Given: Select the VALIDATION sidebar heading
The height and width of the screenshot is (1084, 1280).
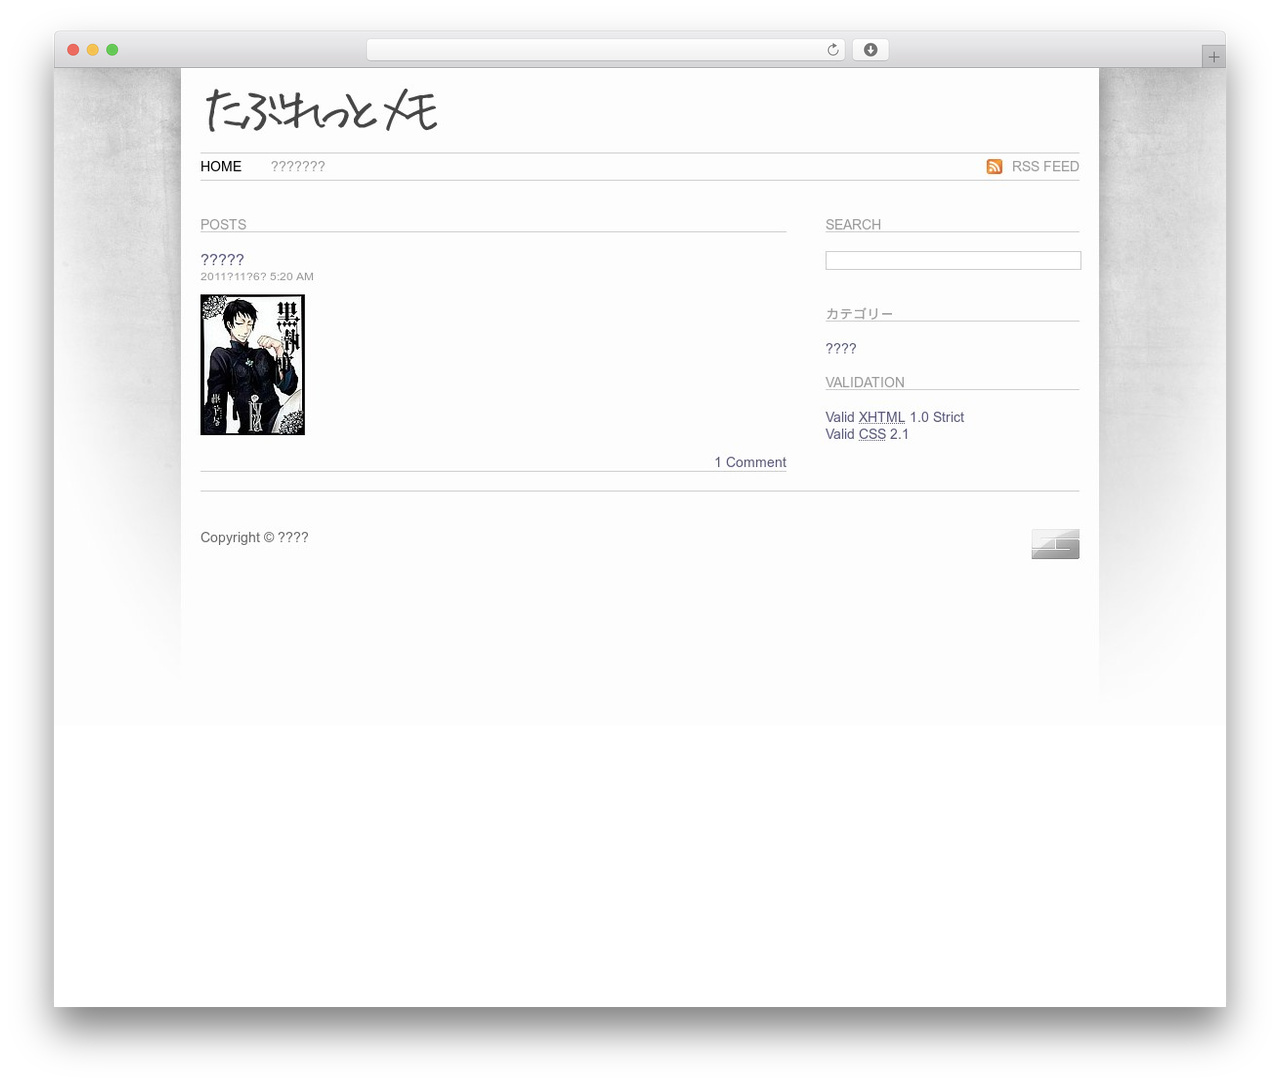Looking at the screenshot, I should [x=865, y=383].
